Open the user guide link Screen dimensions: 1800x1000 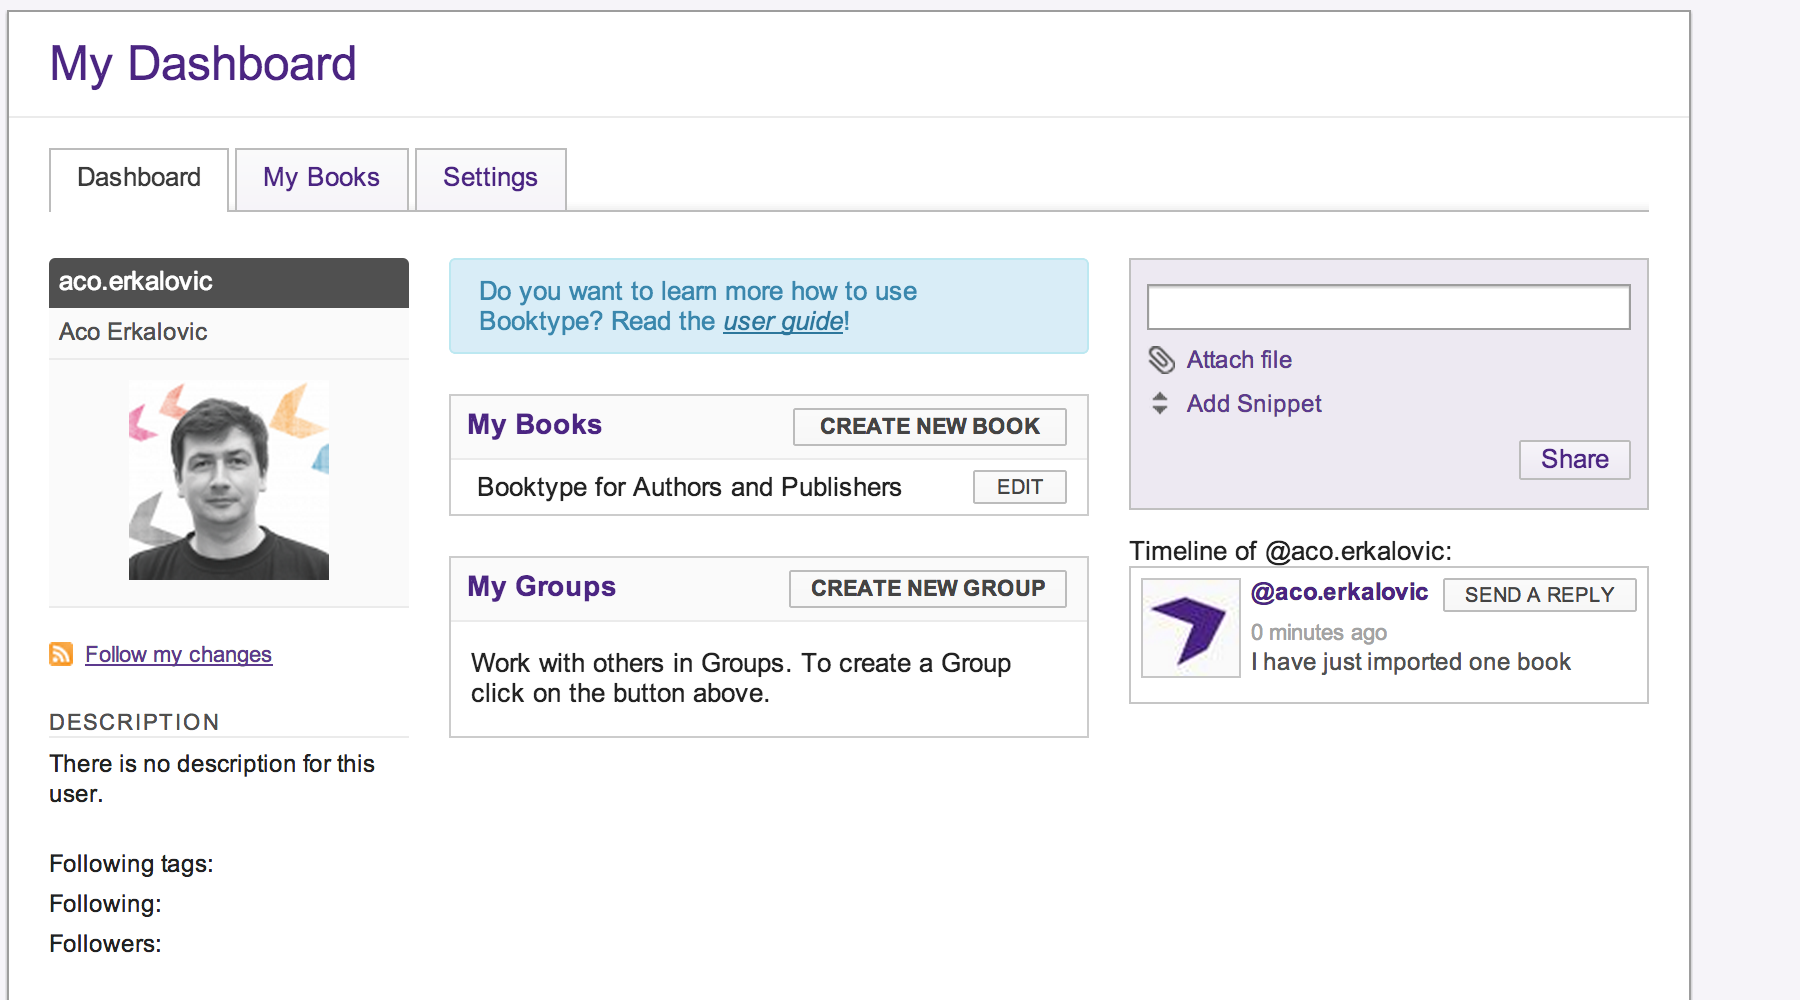coord(781,321)
